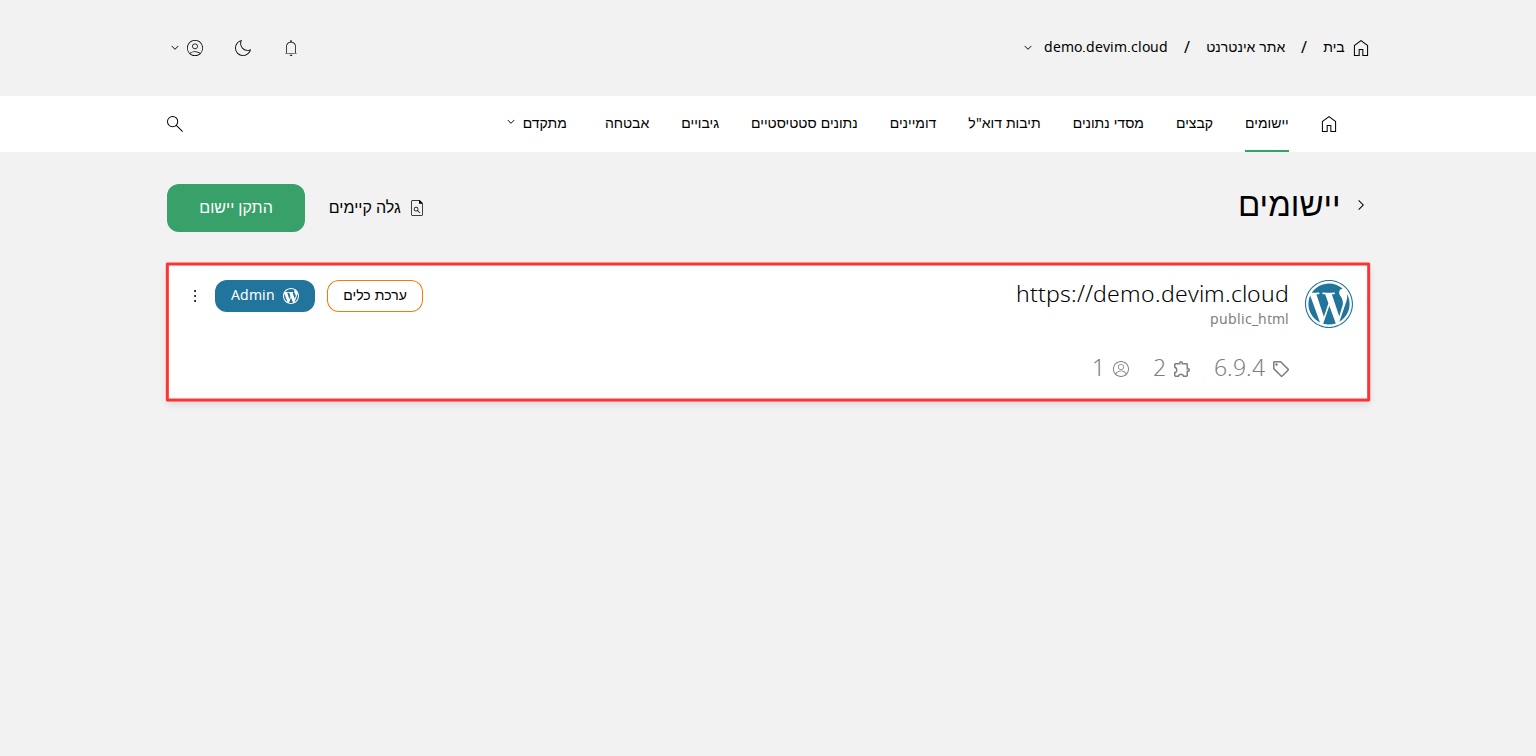The height and width of the screenshot is (756, 1536).
Task: Click the אתר אינטרנט breadcrumb link
Action: [1246, 47]
